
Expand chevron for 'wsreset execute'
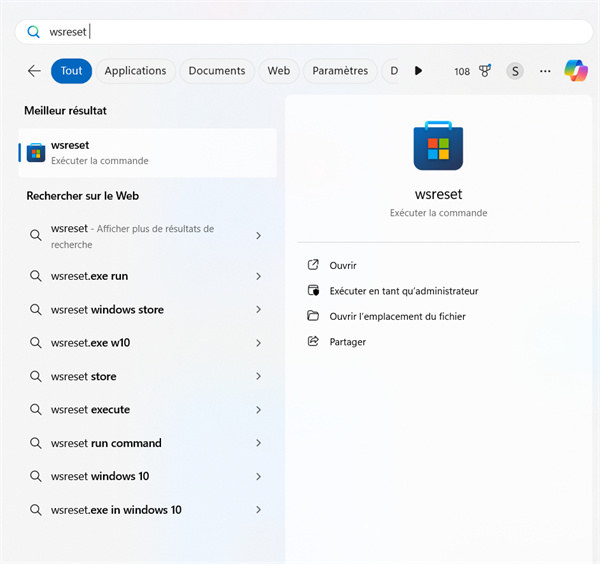(x=259, y=410)
